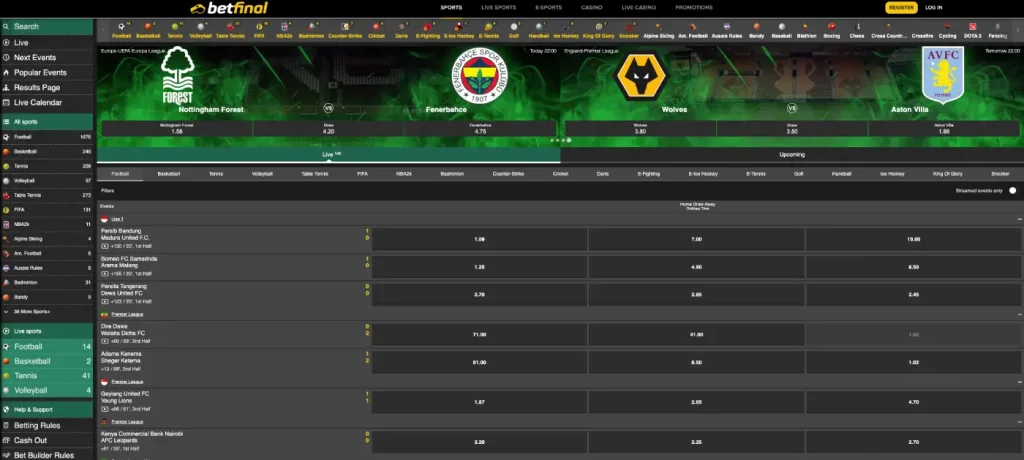Expand the 36 More Sports+ list
Image resolution: width=1024 pixels, height=460 pixels.
tap(32, 312)
